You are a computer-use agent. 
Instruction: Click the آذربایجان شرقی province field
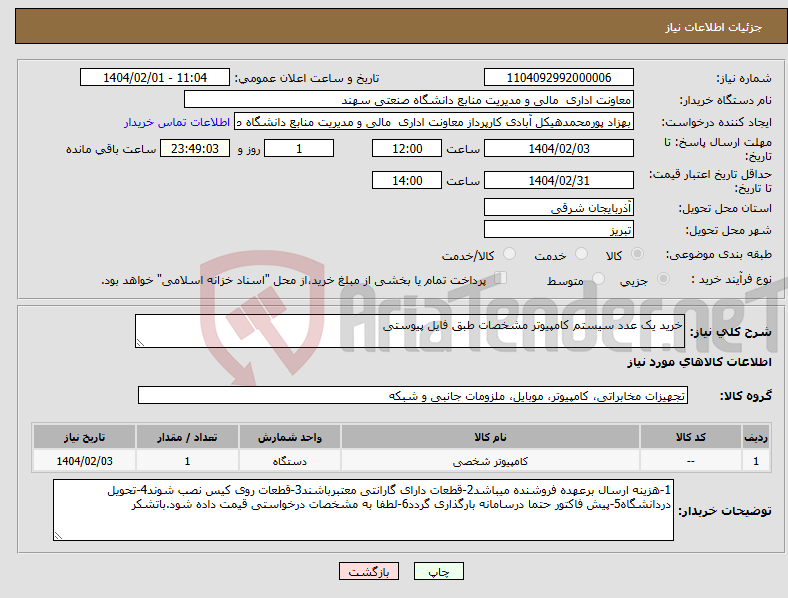coord(558,207)
